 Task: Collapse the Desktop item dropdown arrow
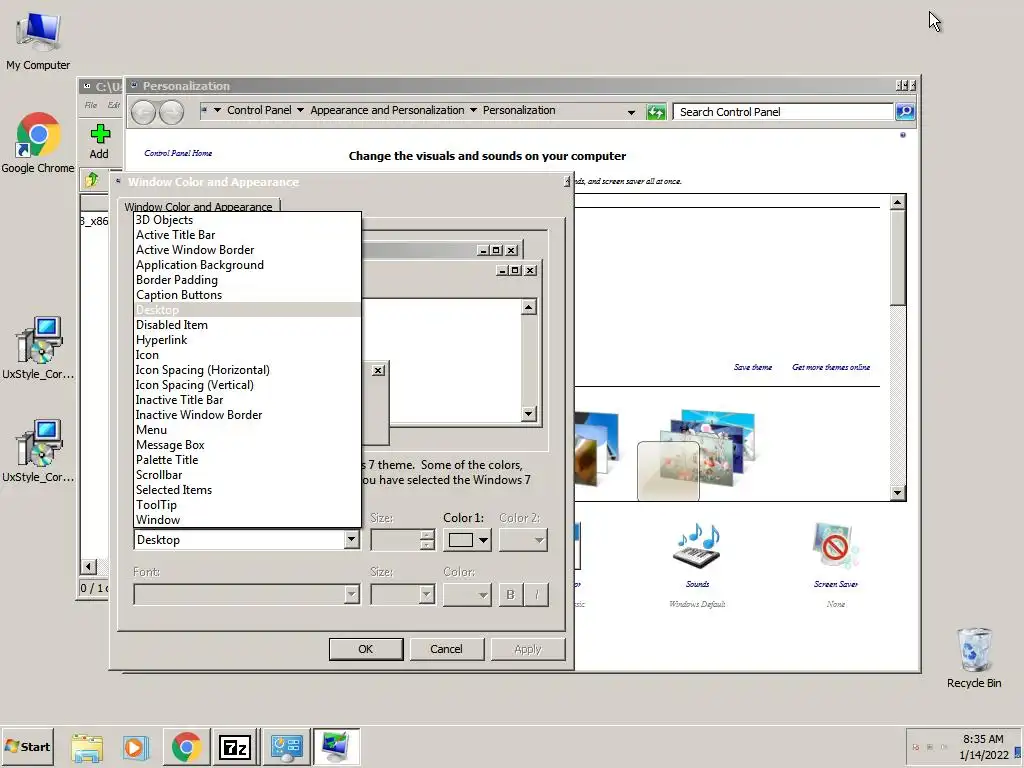[351, 540]
